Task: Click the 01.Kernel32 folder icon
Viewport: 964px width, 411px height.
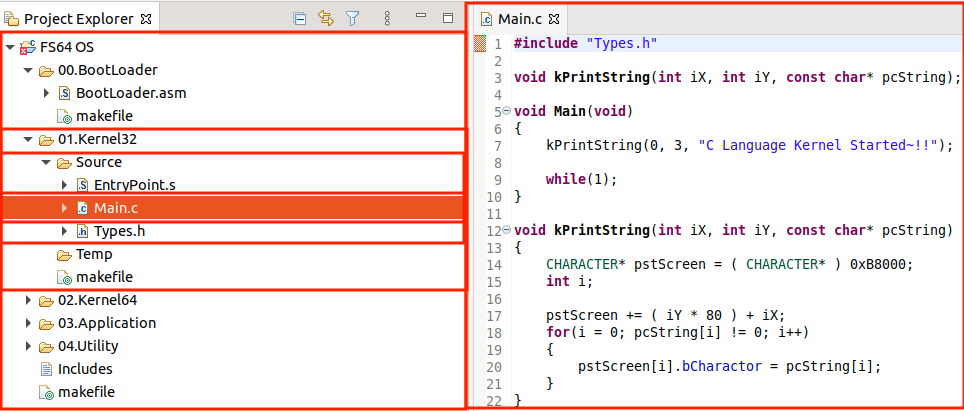Action: 45,140
